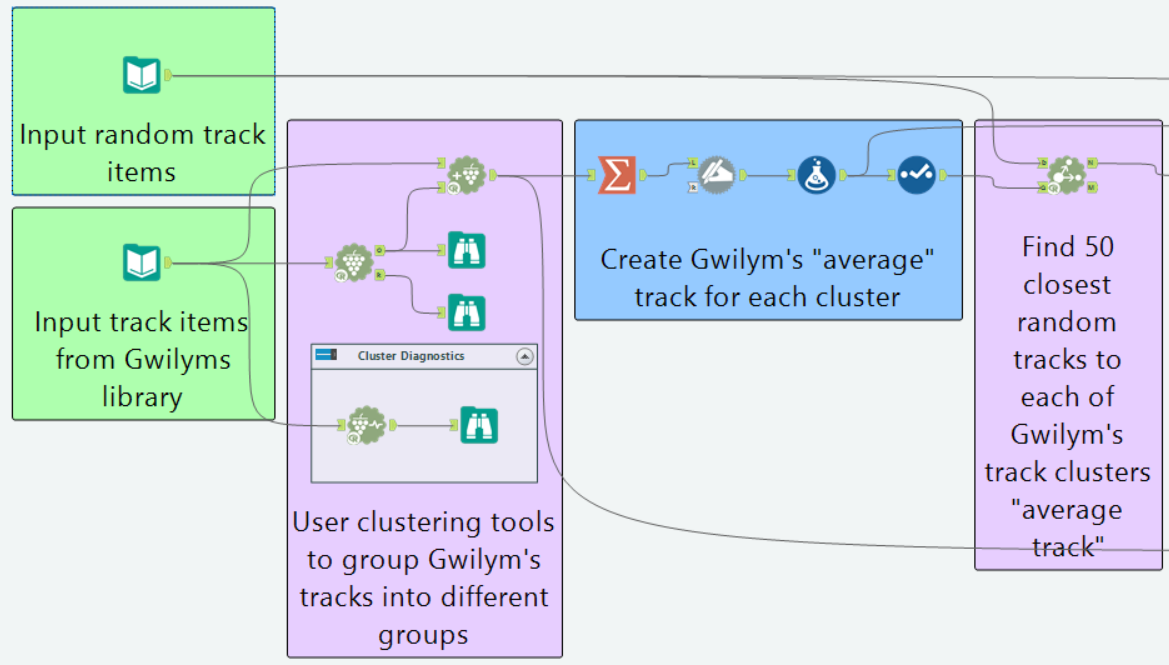Click the Append Cluster tool

point(466,173)
